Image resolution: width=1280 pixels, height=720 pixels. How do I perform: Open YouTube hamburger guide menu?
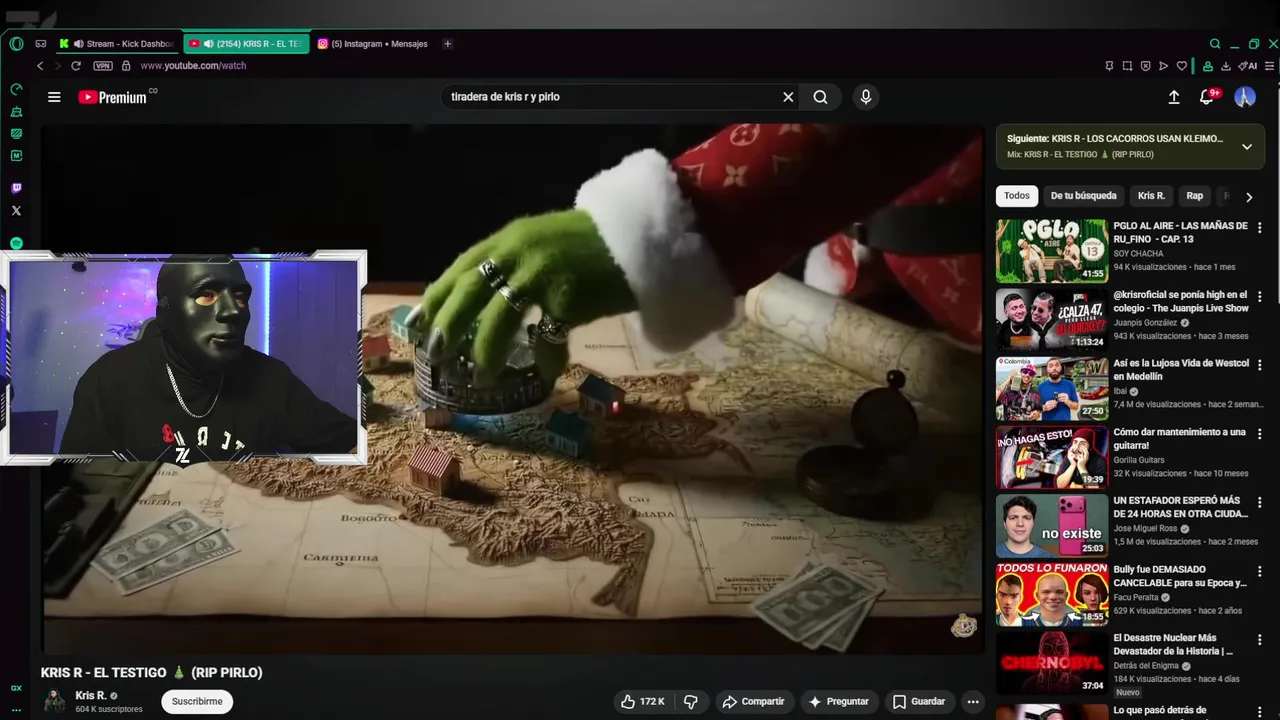click(54, 97)
